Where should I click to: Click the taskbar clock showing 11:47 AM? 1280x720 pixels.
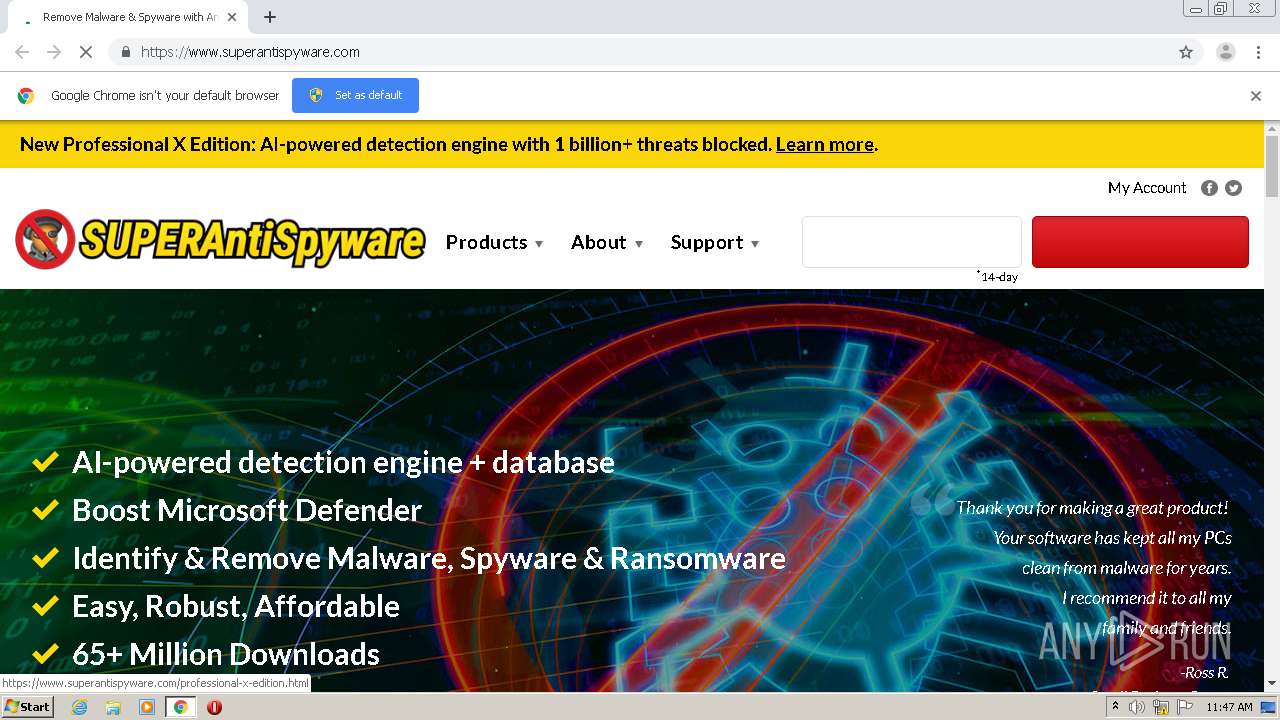1229,707
